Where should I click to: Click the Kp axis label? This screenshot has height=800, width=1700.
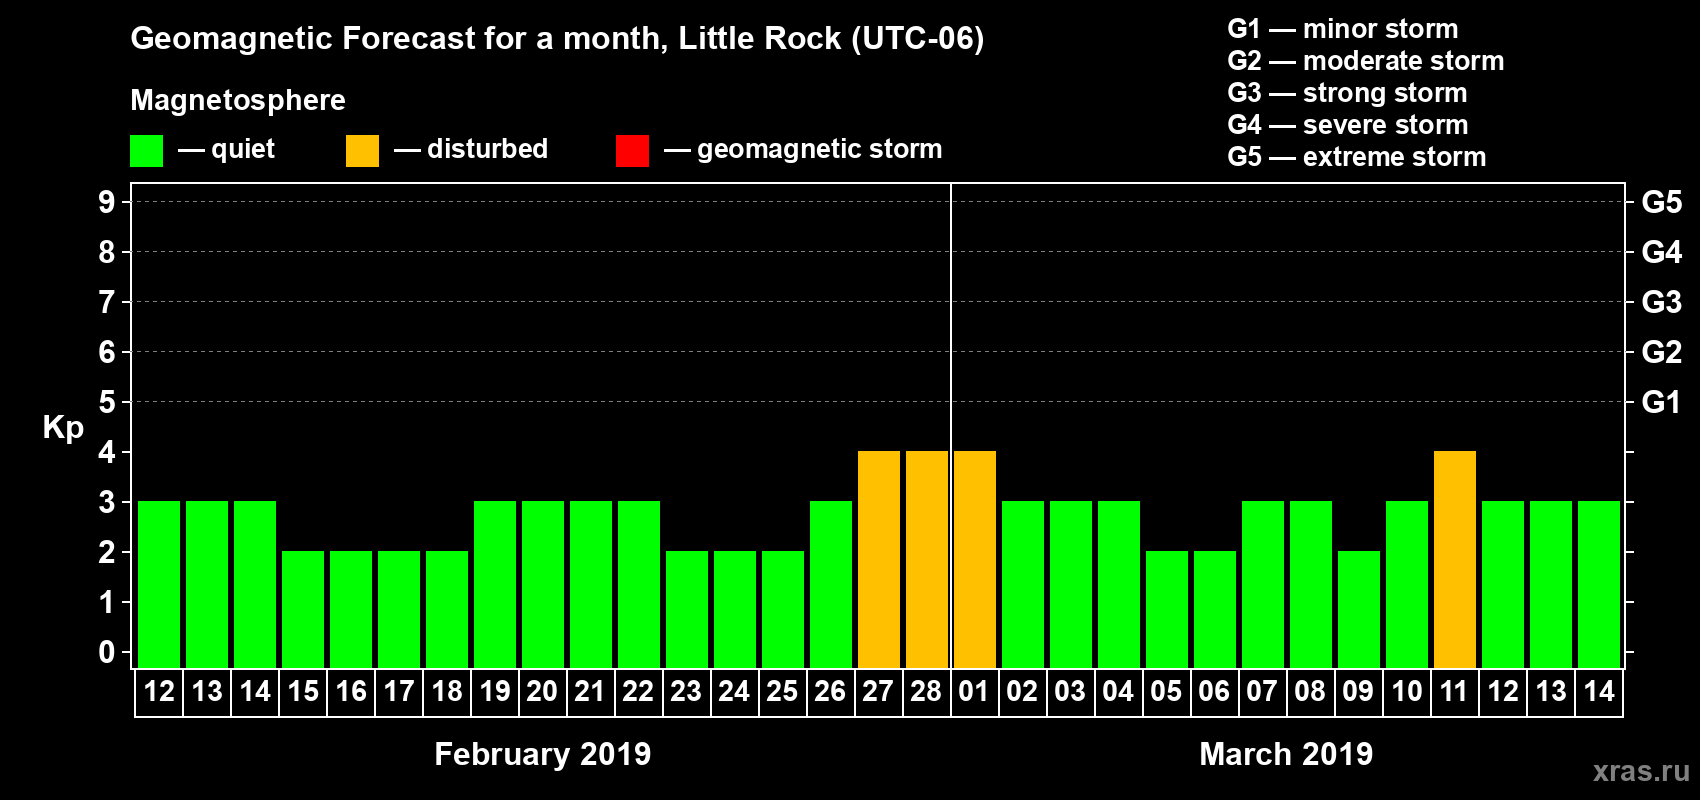pyautogui.click(x=63, y=428)
